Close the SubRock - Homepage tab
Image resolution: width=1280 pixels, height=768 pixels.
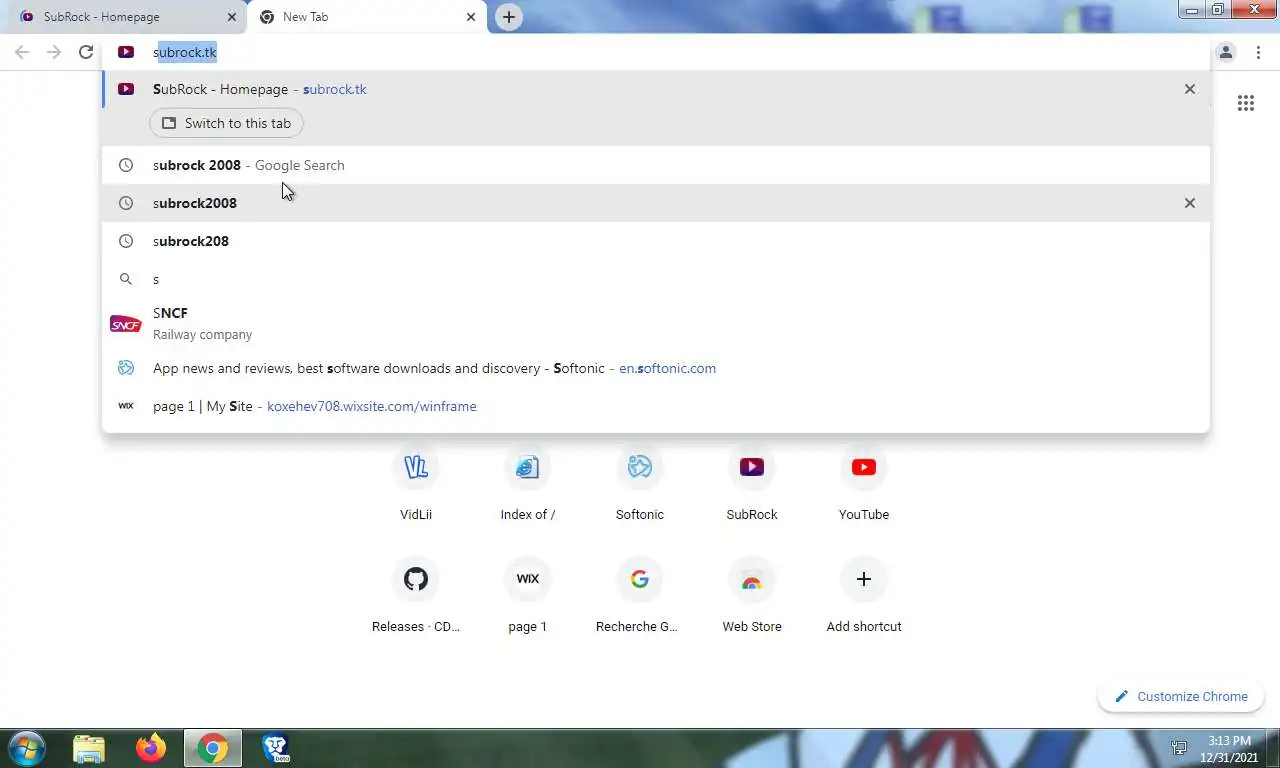coord(232,17)
